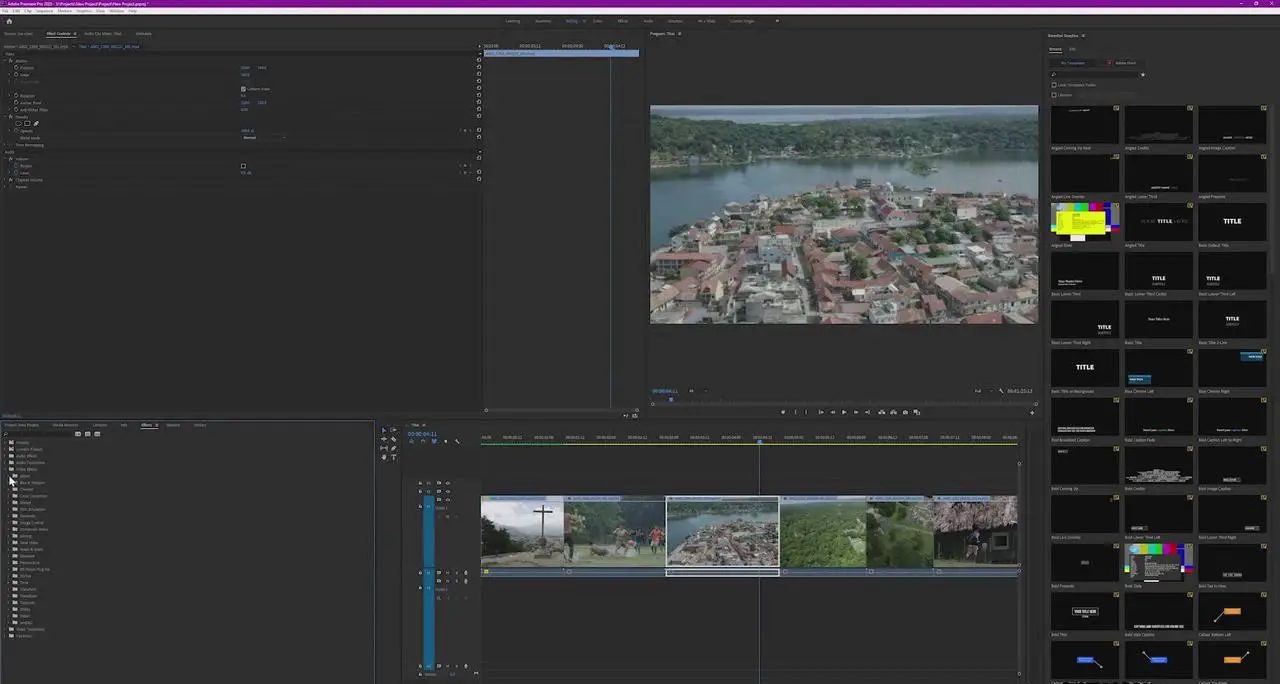This screenshot has width=1280, height=684.
Task: Open the Sequence menu in the menu bar
Action: pyautogui.click(x=44, y=11)
